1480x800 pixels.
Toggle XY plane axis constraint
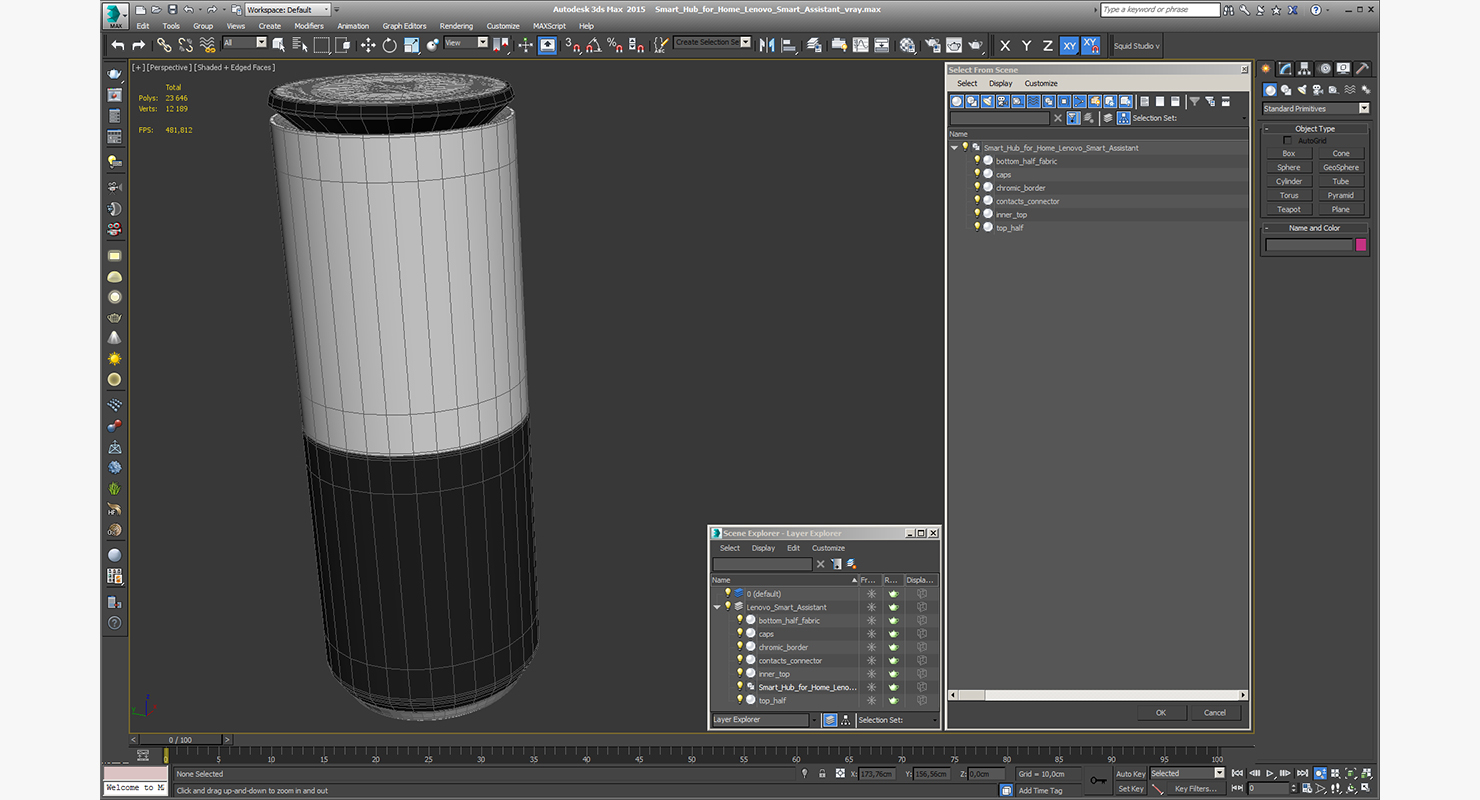click(x=1069, y=46)
